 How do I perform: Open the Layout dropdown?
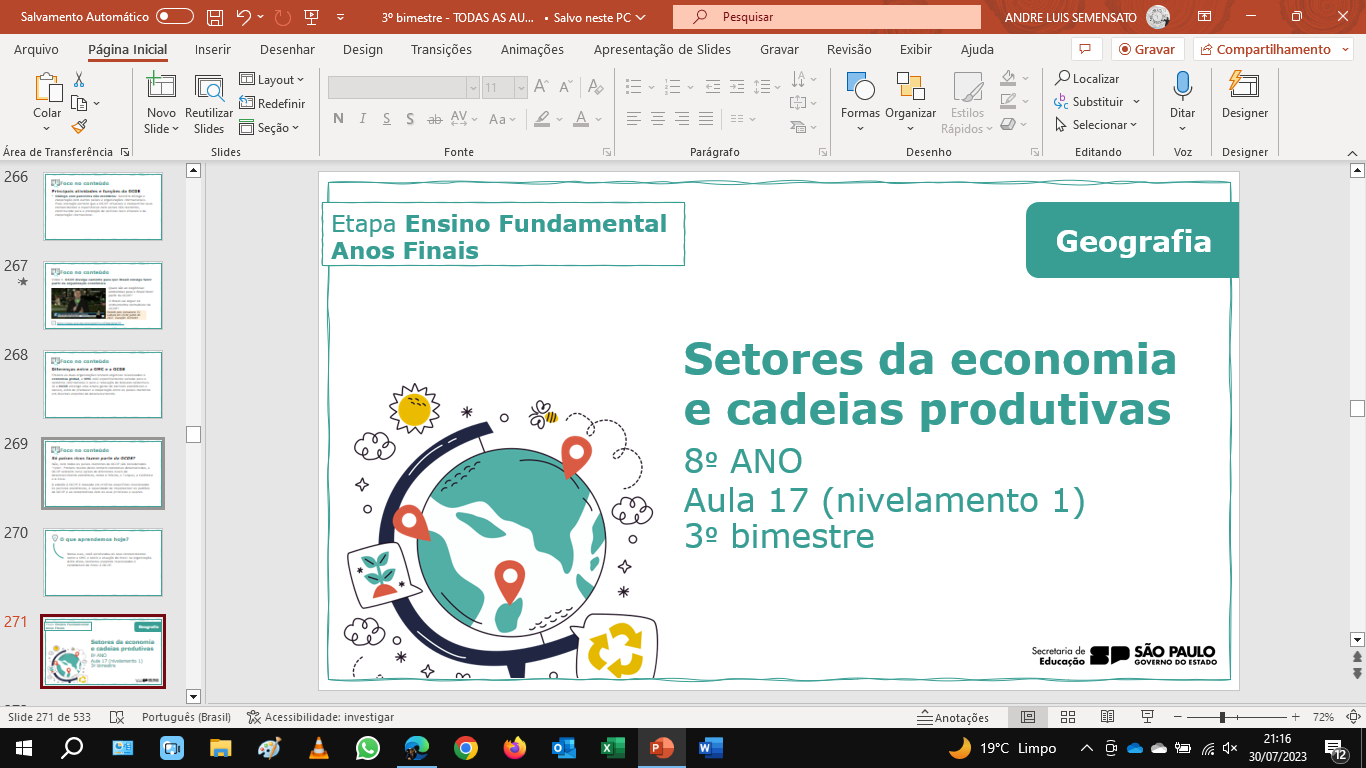pyautogui.click(x=272, y=80)
